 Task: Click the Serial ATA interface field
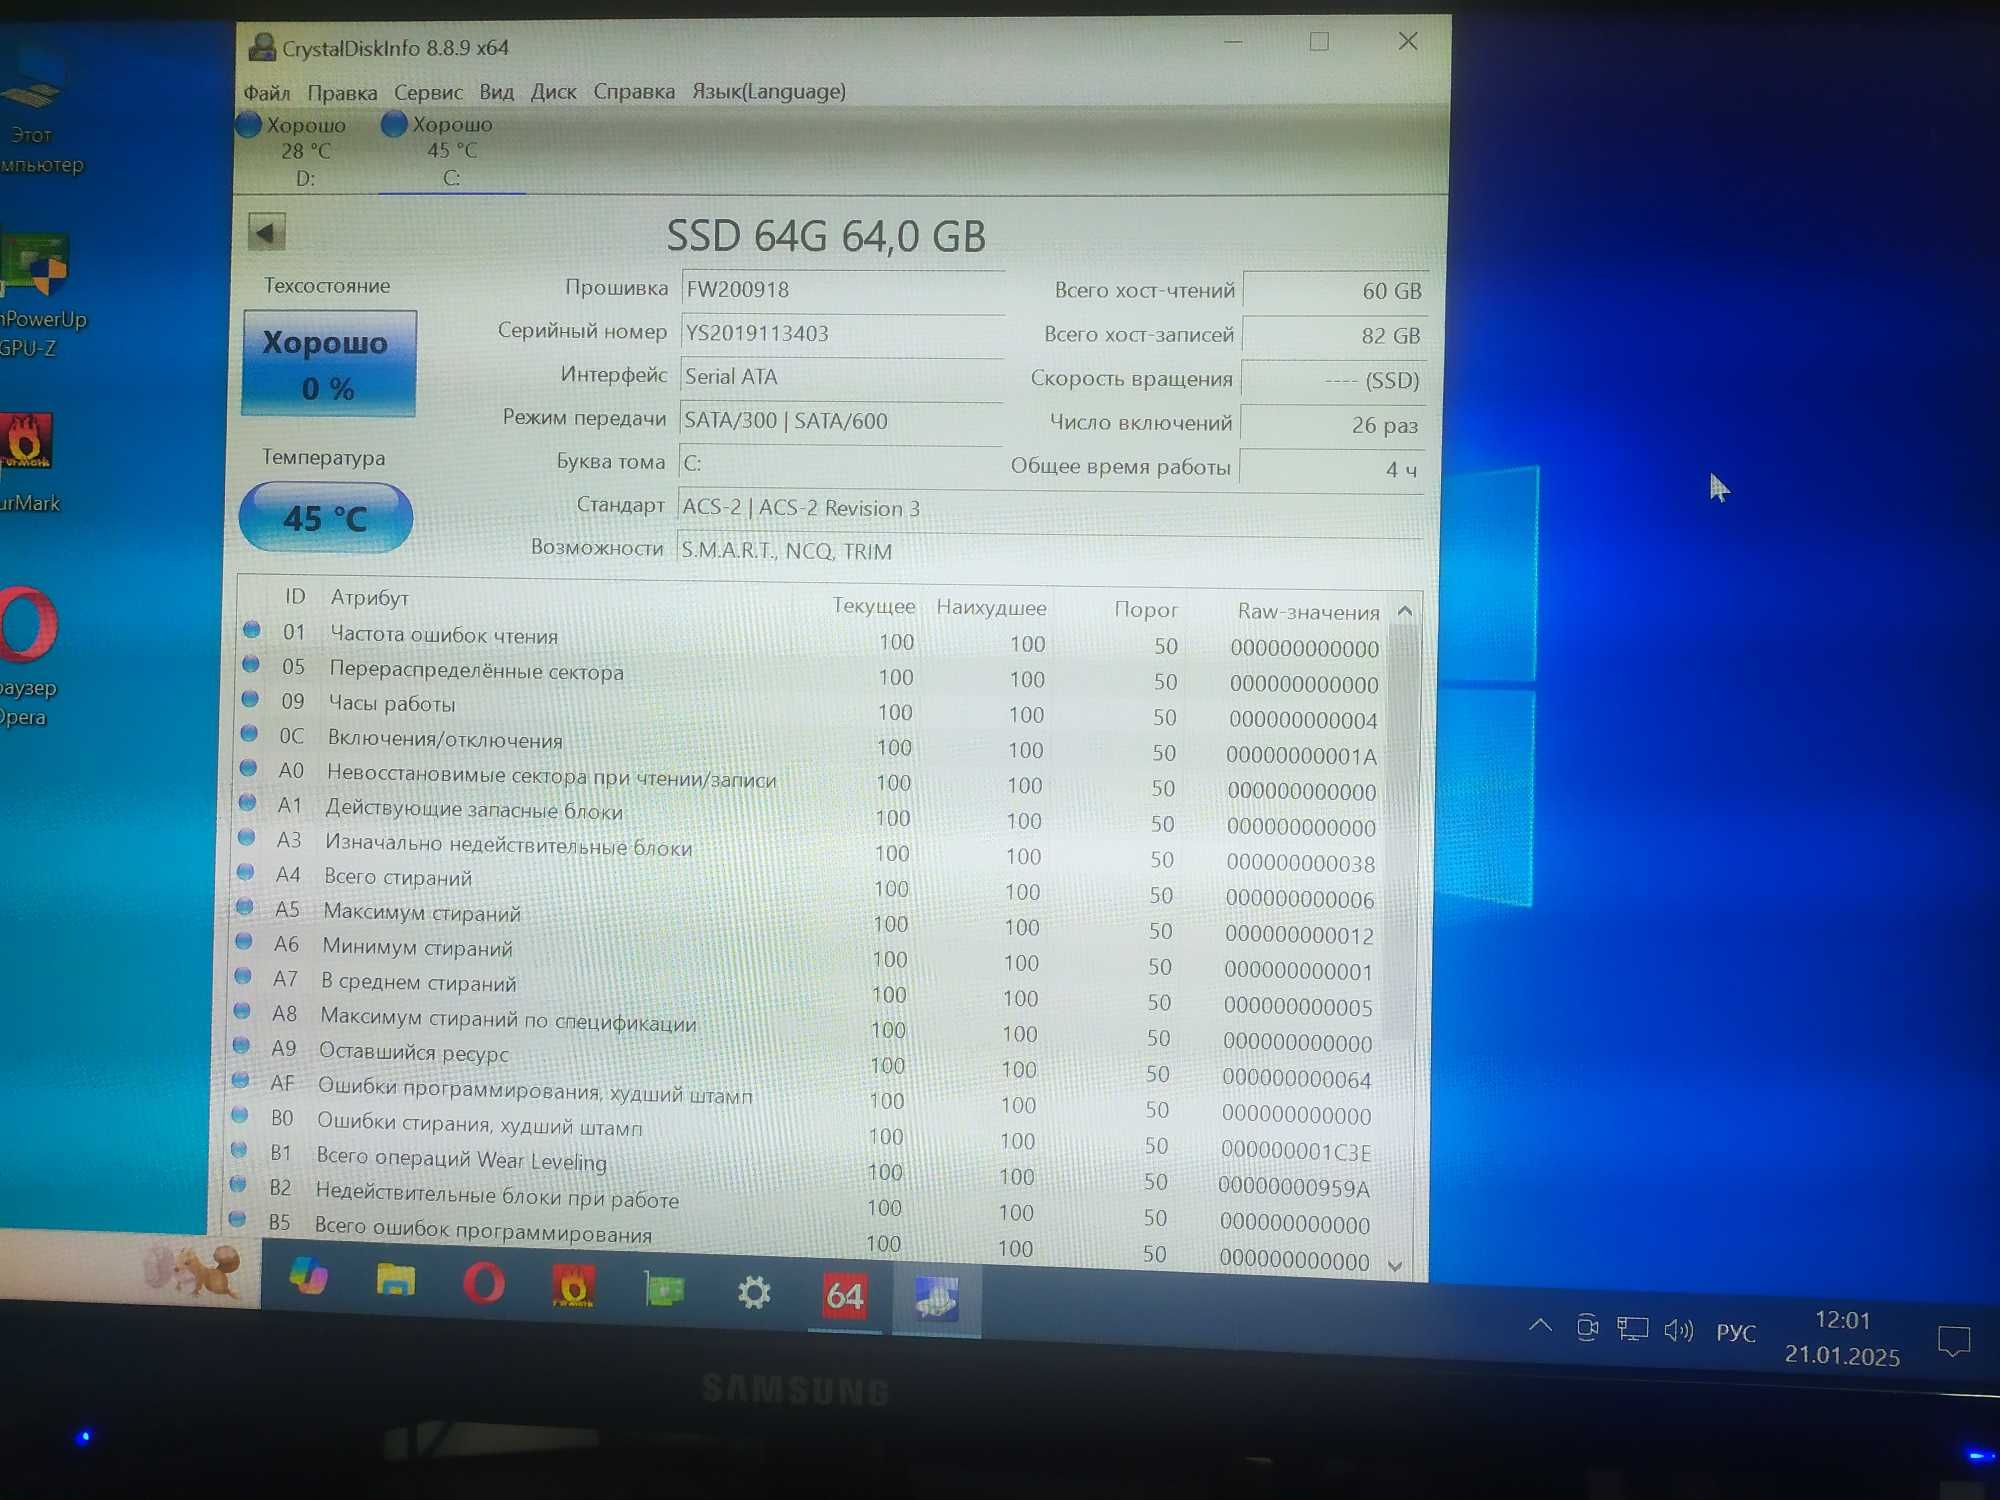pos(841,377)
